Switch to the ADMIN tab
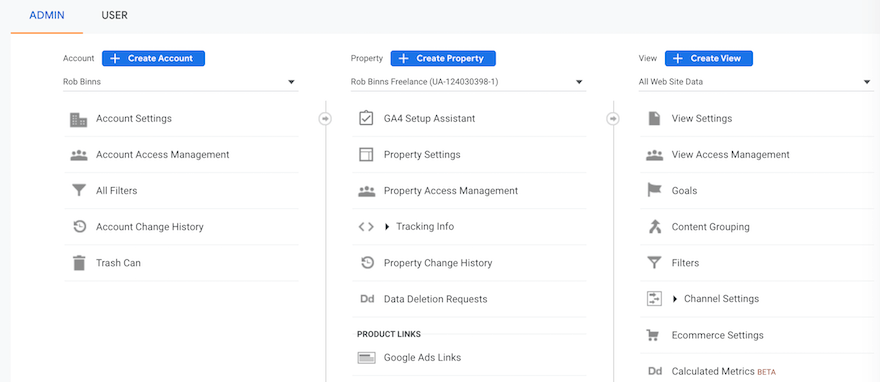The image size is (880, 382). (47, 16)
